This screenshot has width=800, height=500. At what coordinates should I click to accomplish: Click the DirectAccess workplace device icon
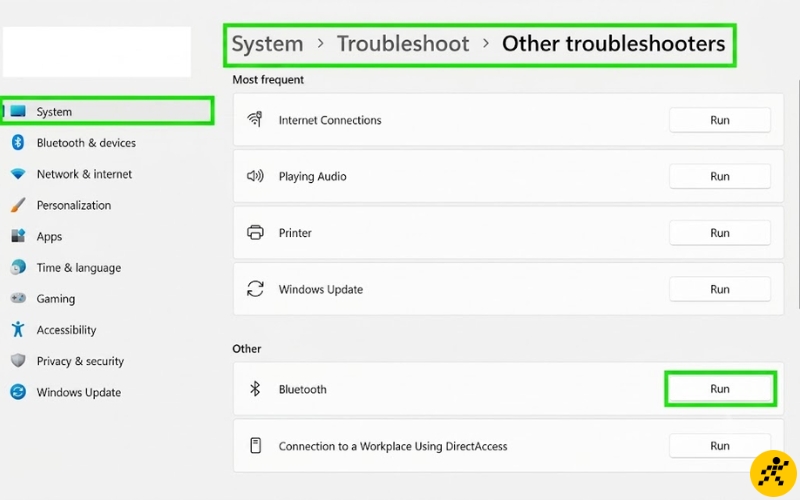(255, 445)
